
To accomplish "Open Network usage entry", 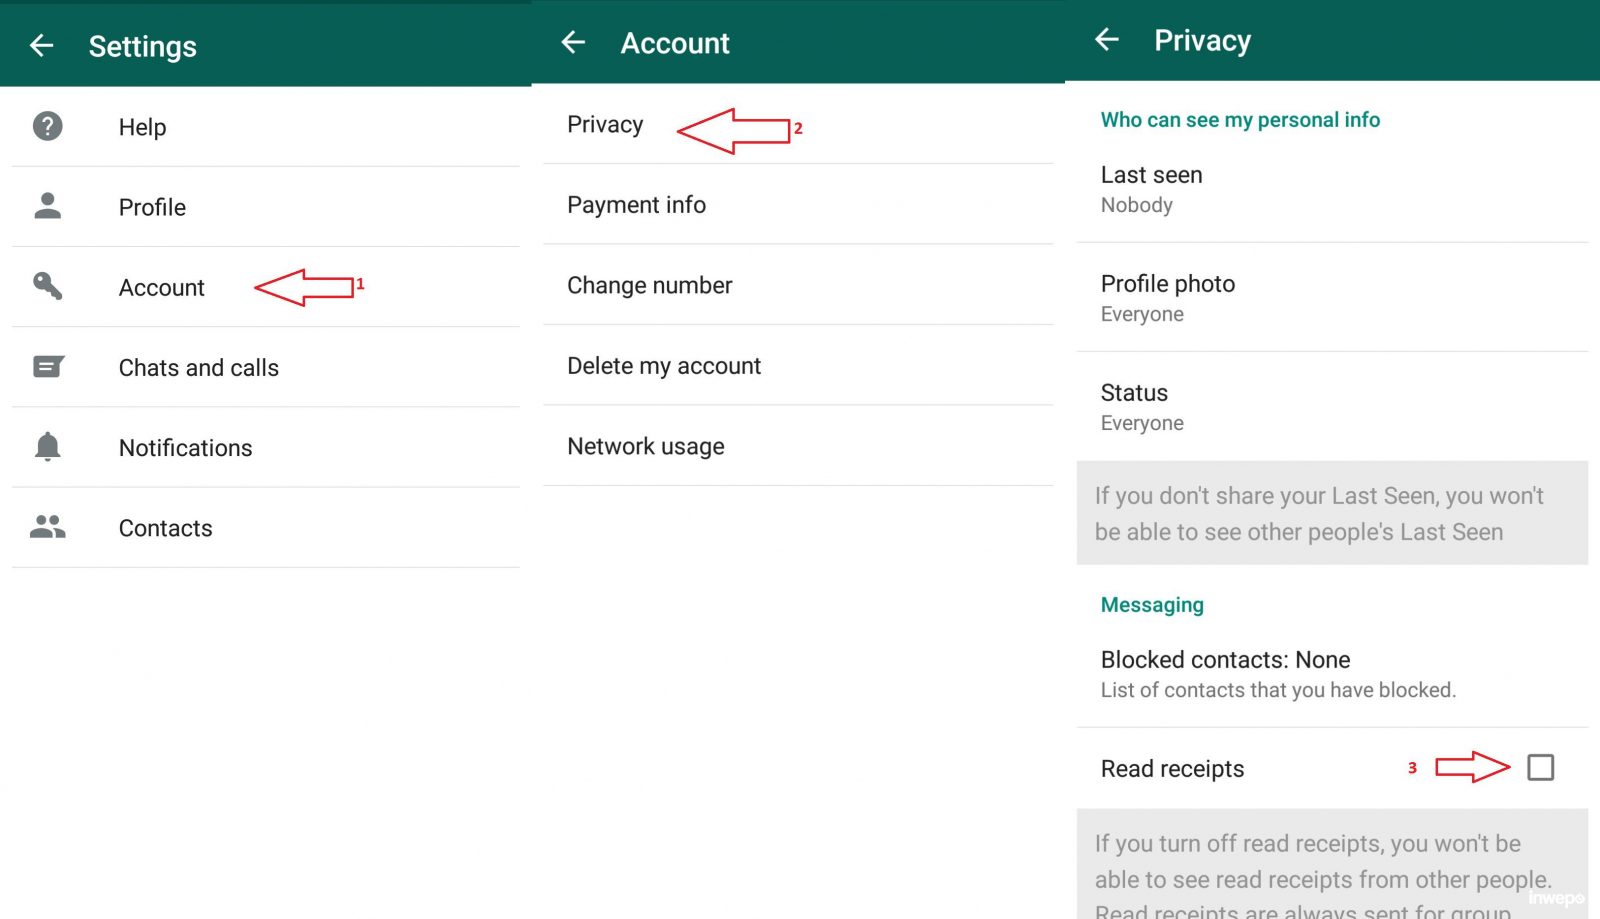I will coord(645,447).
